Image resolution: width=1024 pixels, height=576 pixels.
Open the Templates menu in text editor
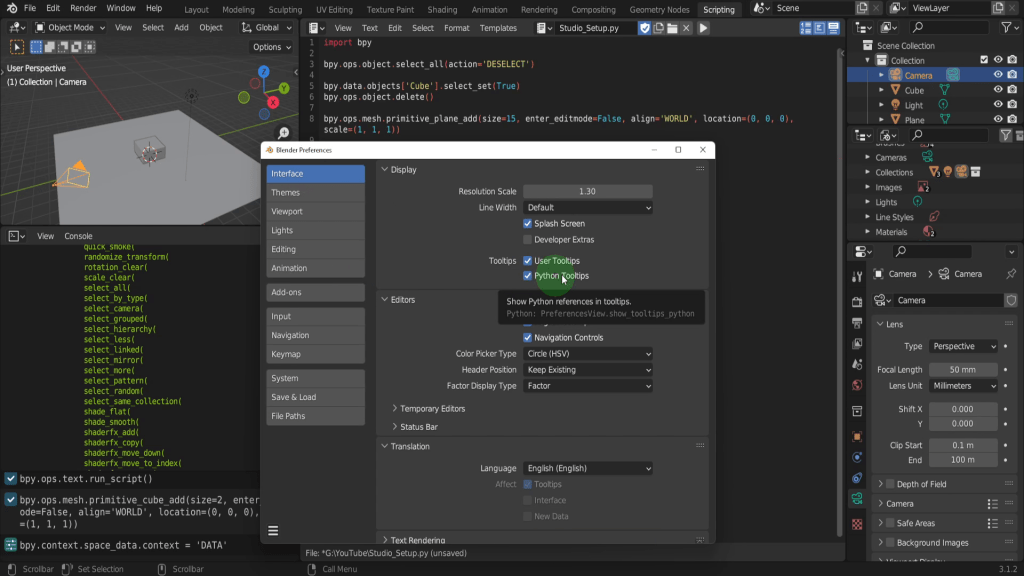tap(498, 28)
